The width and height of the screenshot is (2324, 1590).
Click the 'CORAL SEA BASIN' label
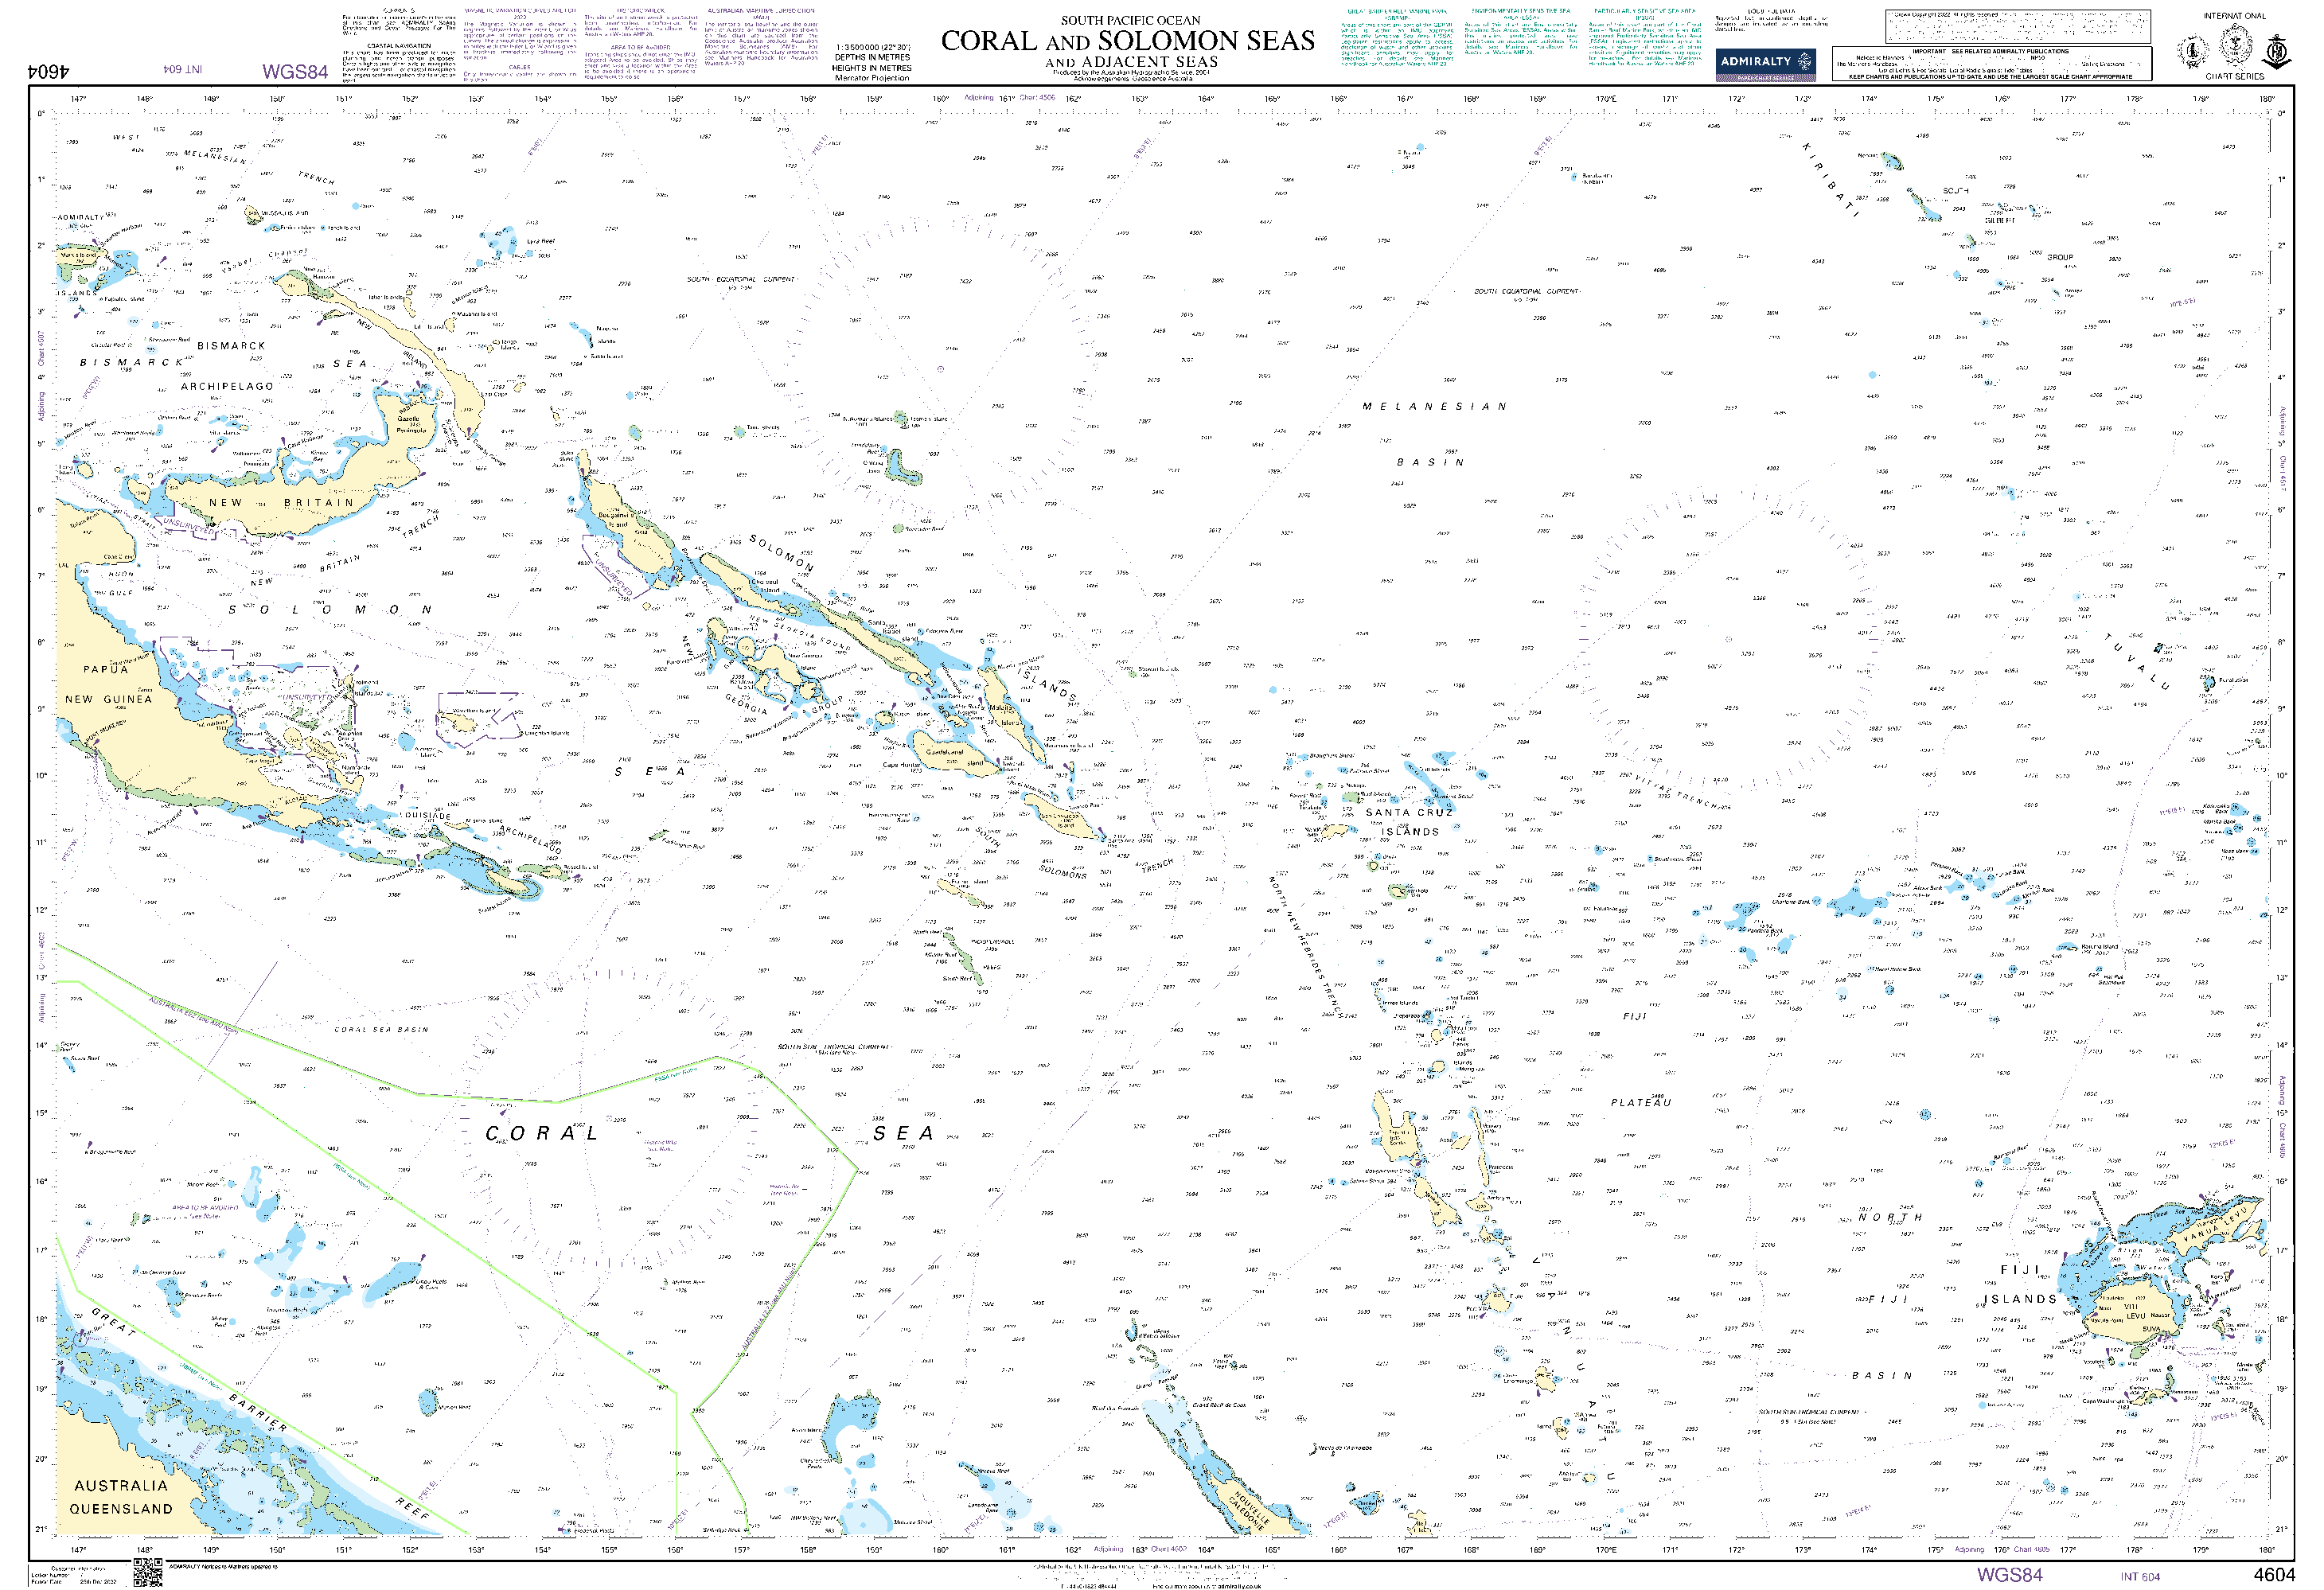[x=381, y=1029]
